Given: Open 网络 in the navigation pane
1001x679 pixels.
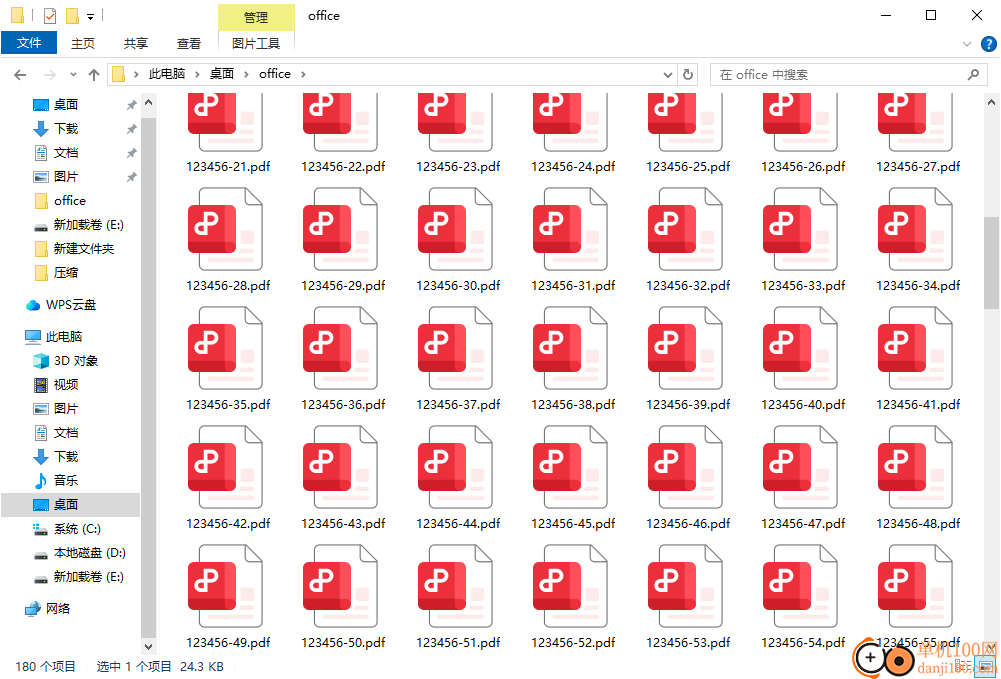Looking at the screenshot, I should (57, 609).
